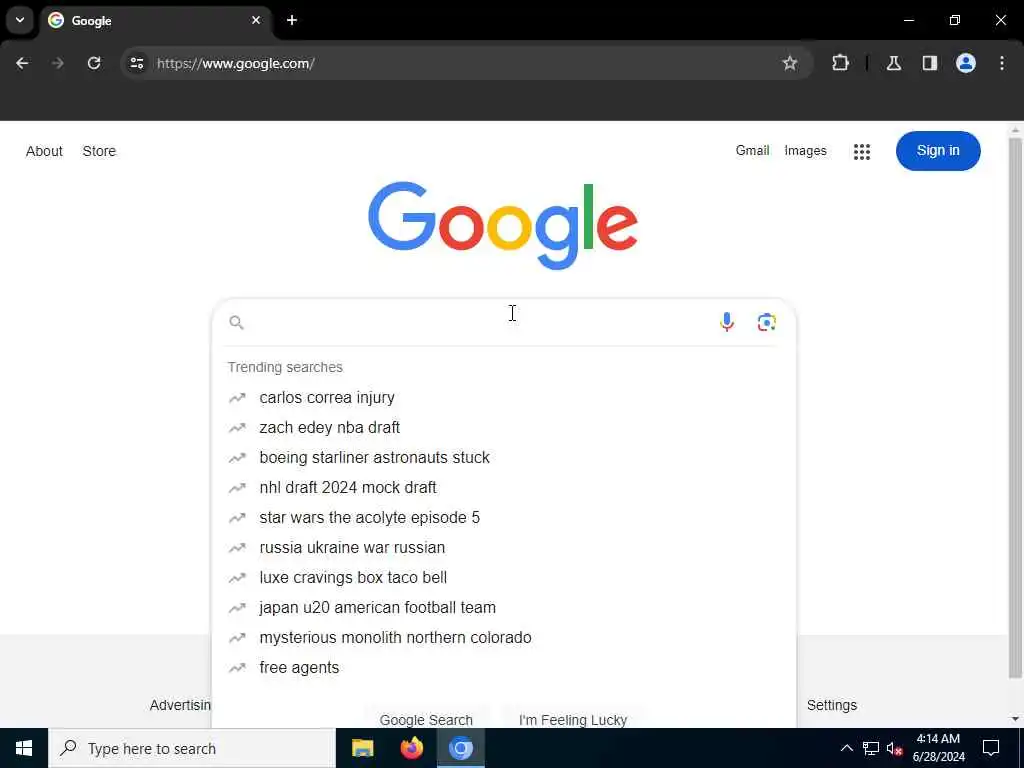The image size is (1024, 768).
Task: Bookmark this page with star icon
Action: [x=790, y=63]
